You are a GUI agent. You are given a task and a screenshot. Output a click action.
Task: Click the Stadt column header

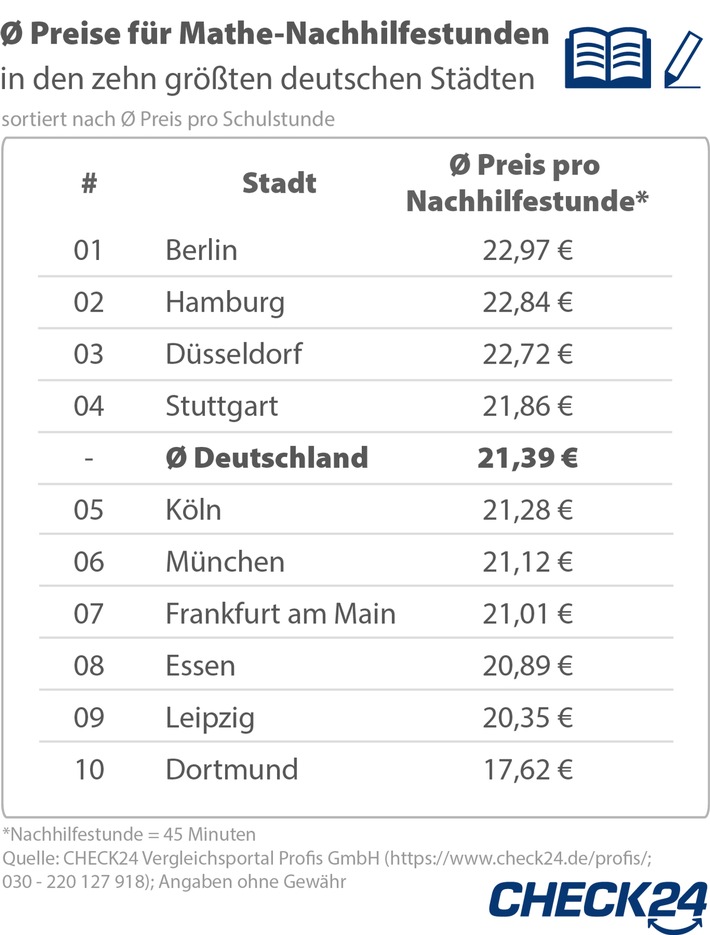[x=279, y=184]
